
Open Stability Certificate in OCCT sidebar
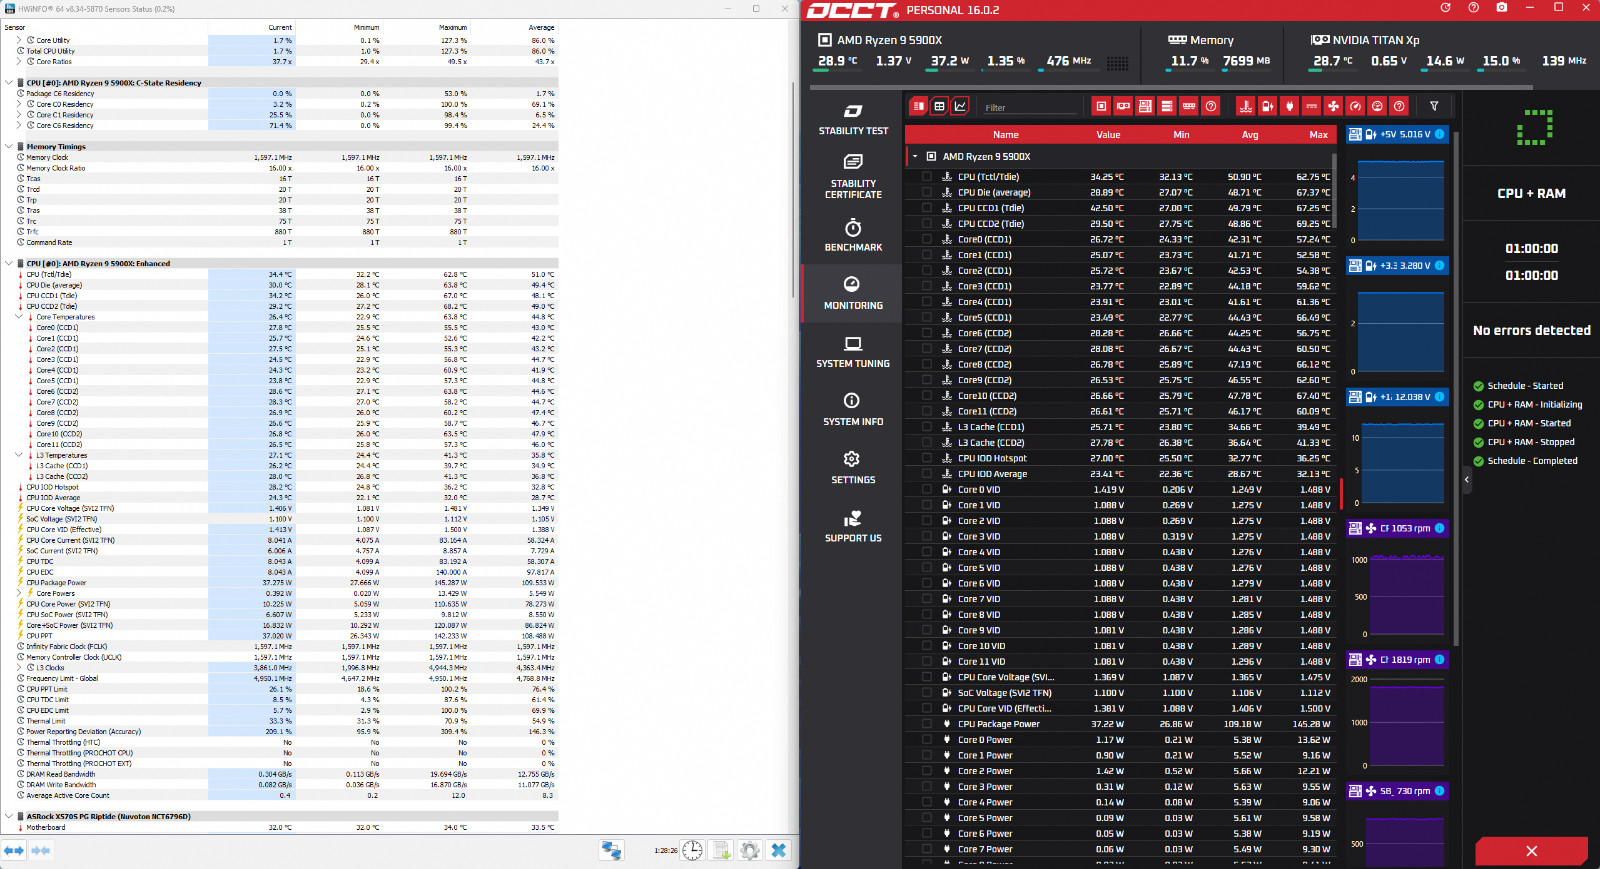(853, 177)
